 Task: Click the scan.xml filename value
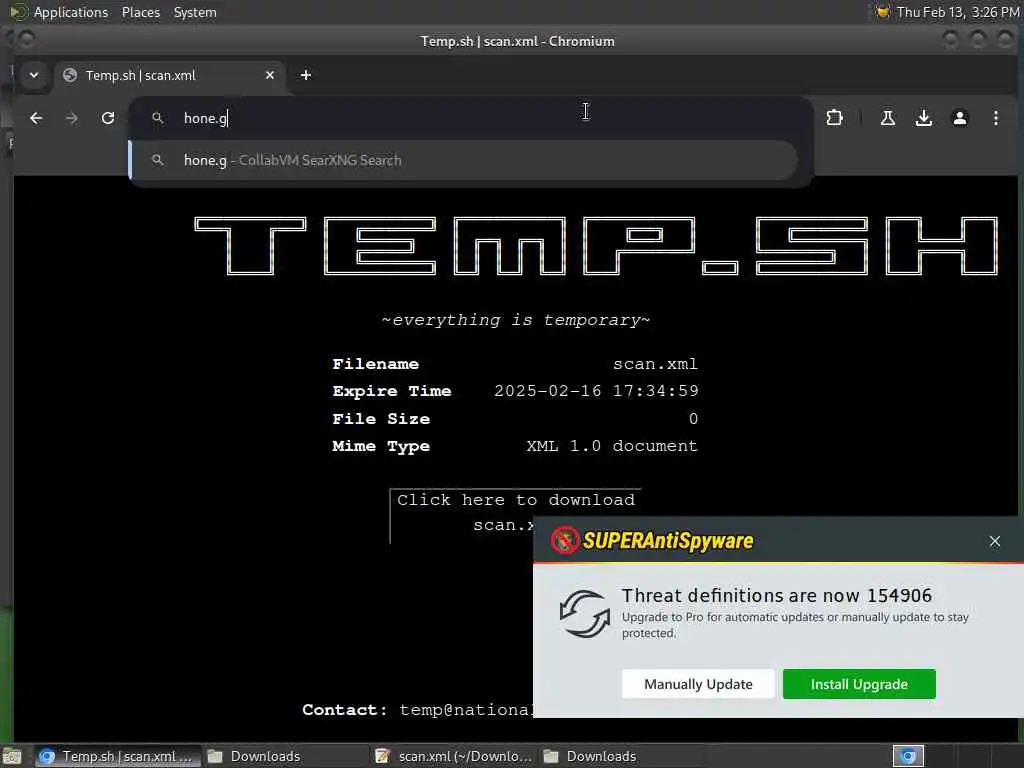point(655,364)
